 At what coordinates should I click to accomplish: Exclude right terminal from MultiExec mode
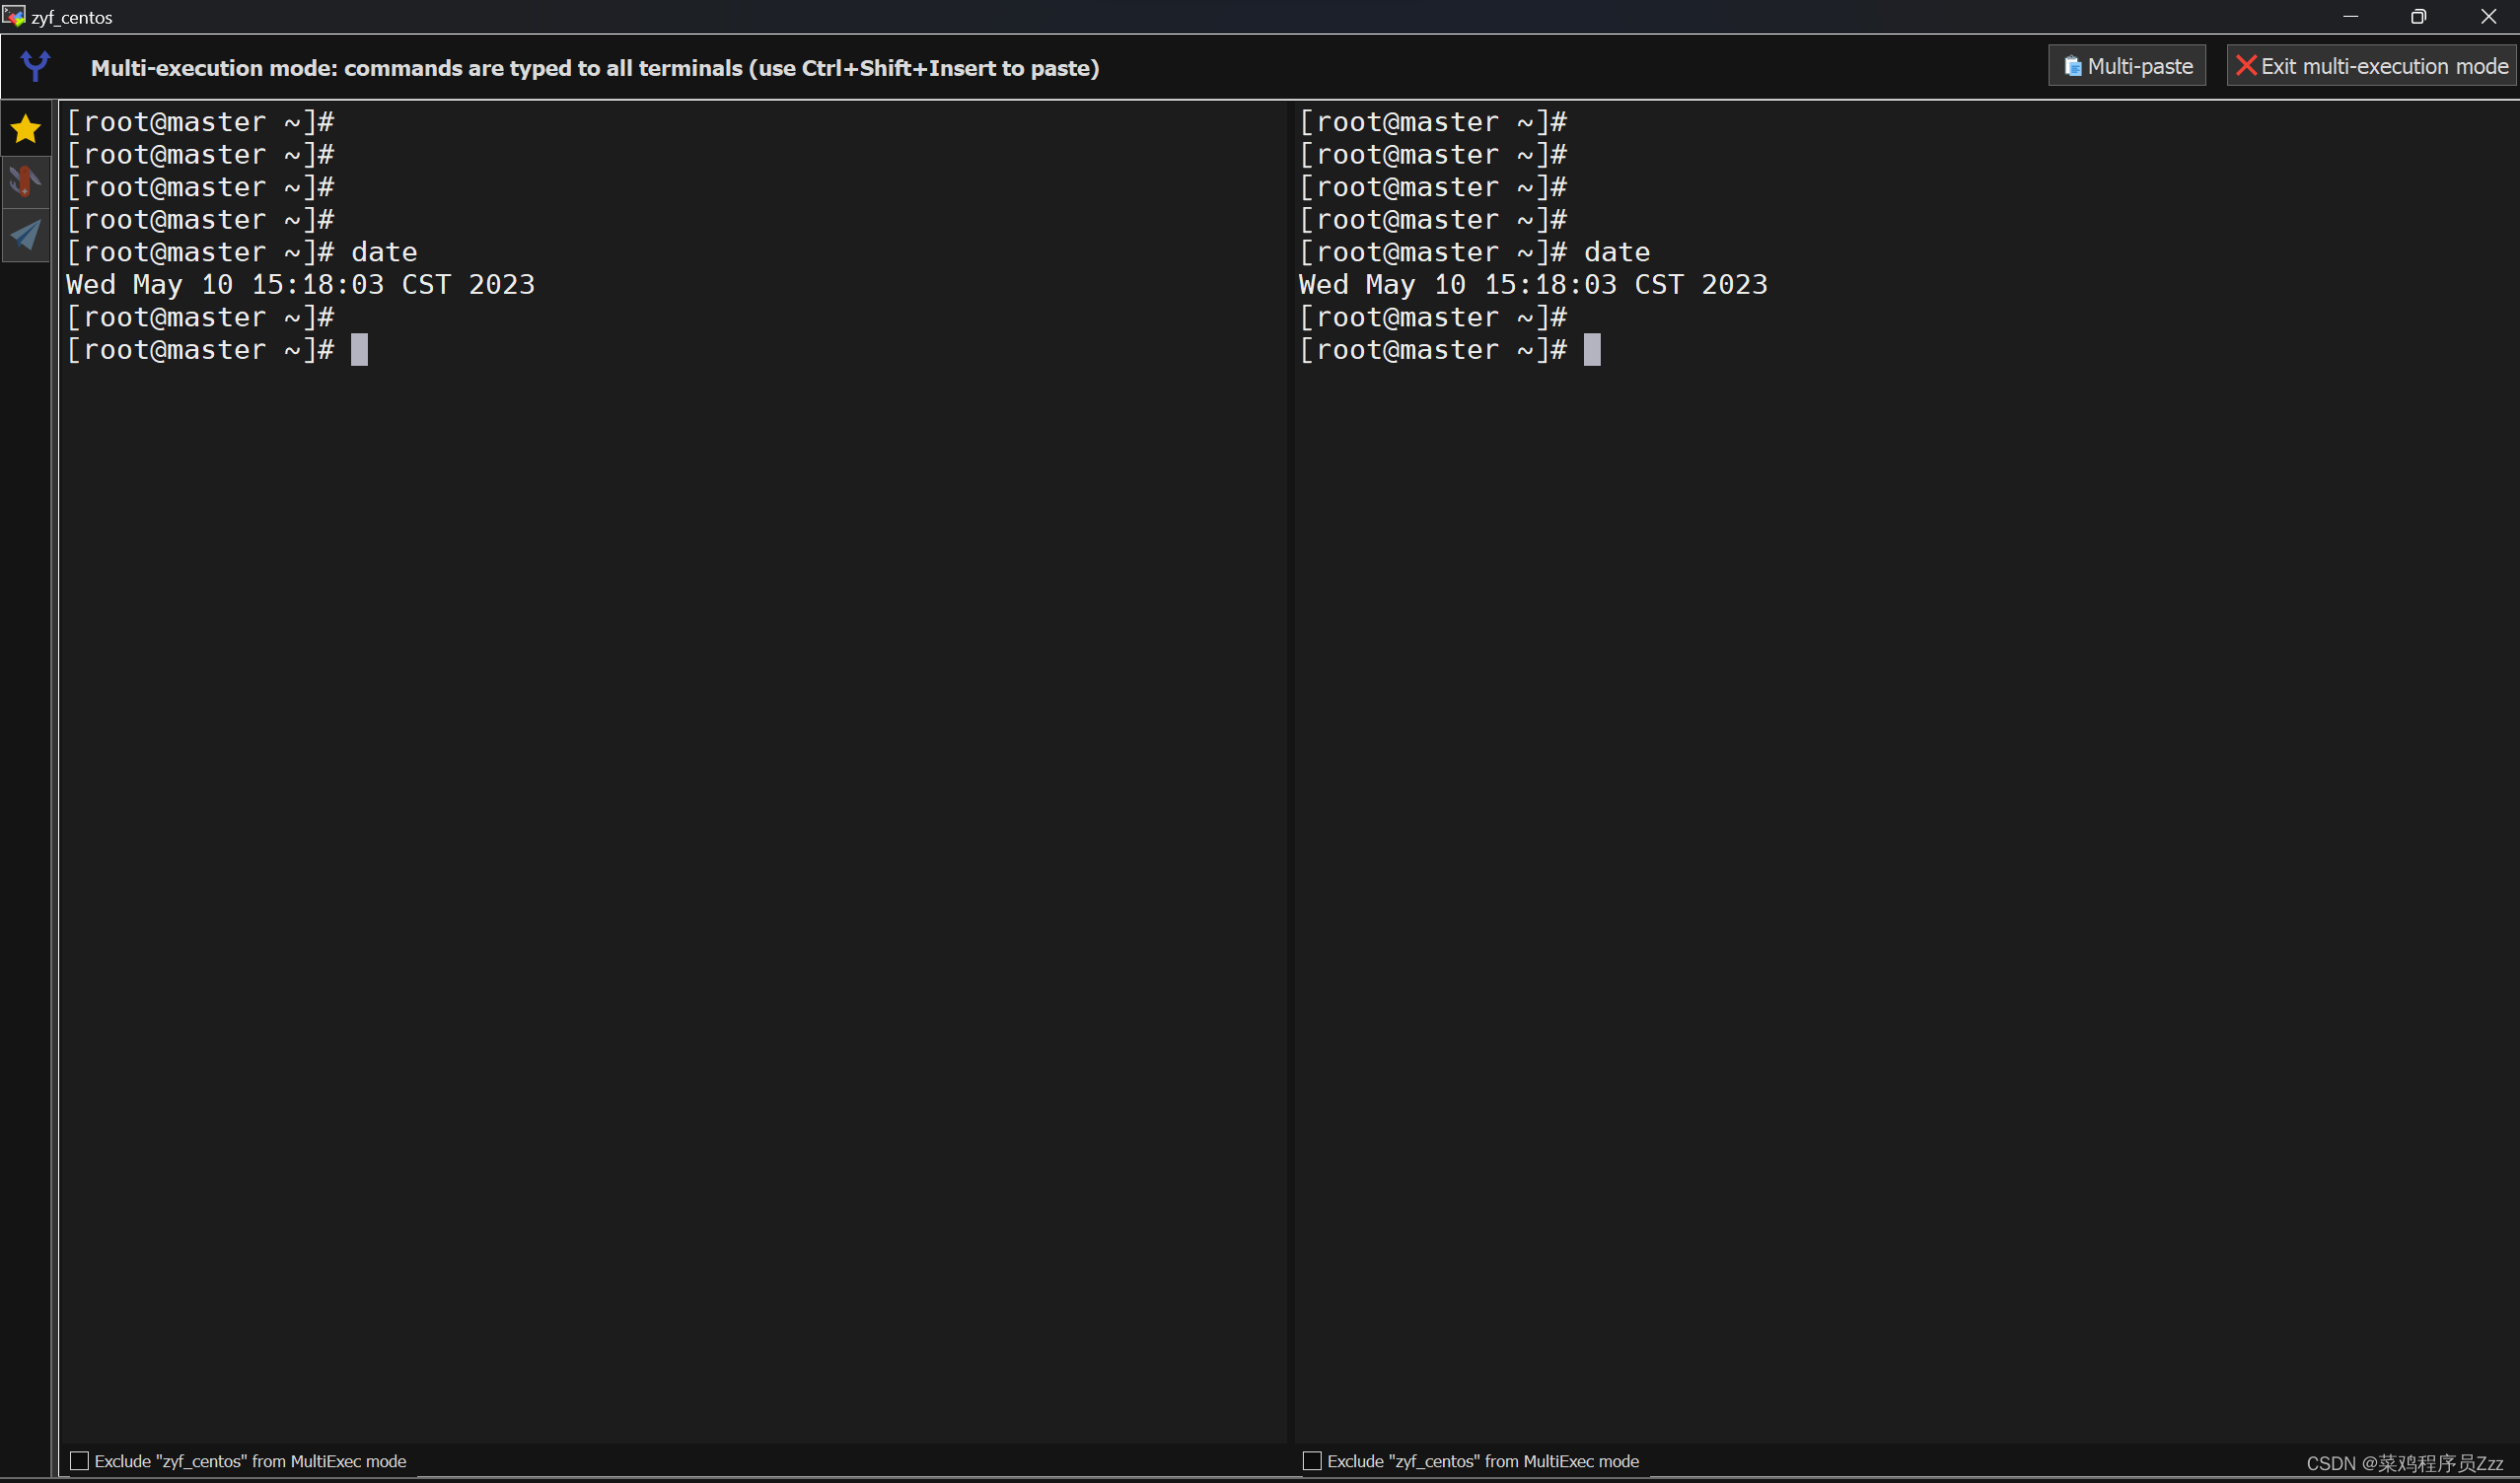click(1312, 1461)
